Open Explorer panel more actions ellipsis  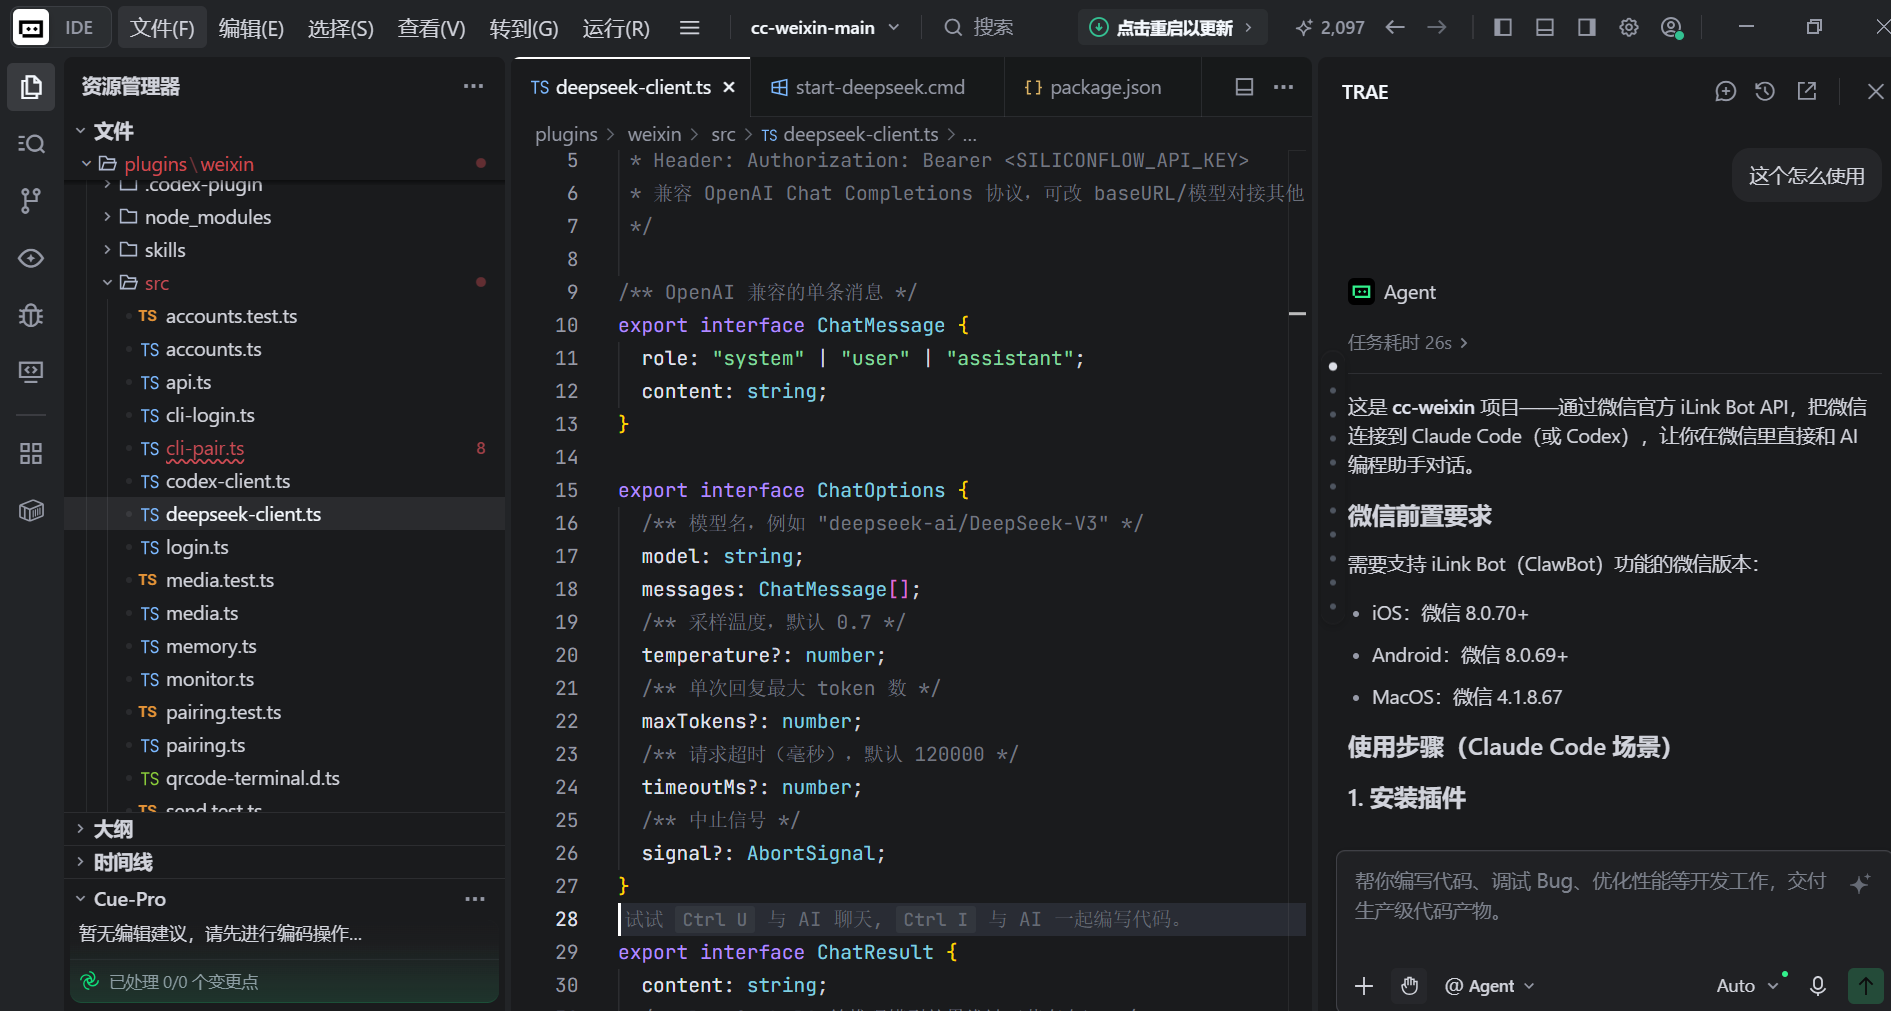[x=473, y=86]
